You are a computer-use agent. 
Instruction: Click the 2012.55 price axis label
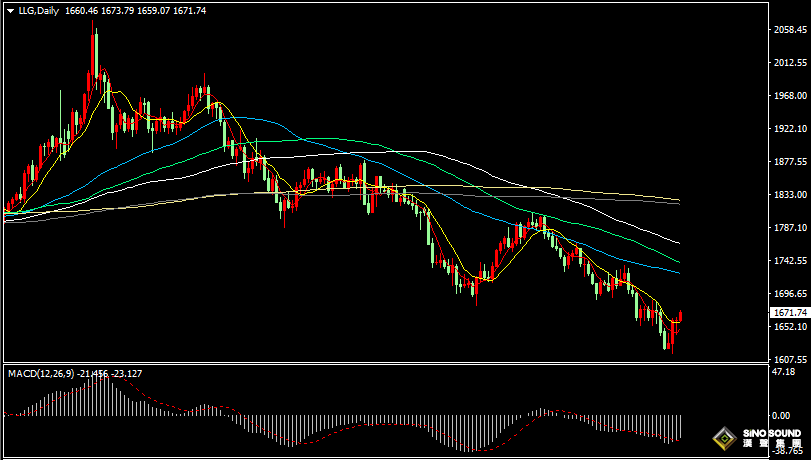pos(790,63)
